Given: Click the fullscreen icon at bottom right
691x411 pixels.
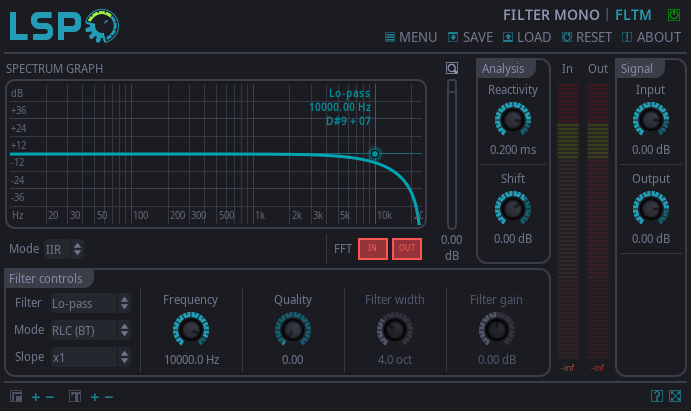Looking at the screenshot, I should point(675,397).
